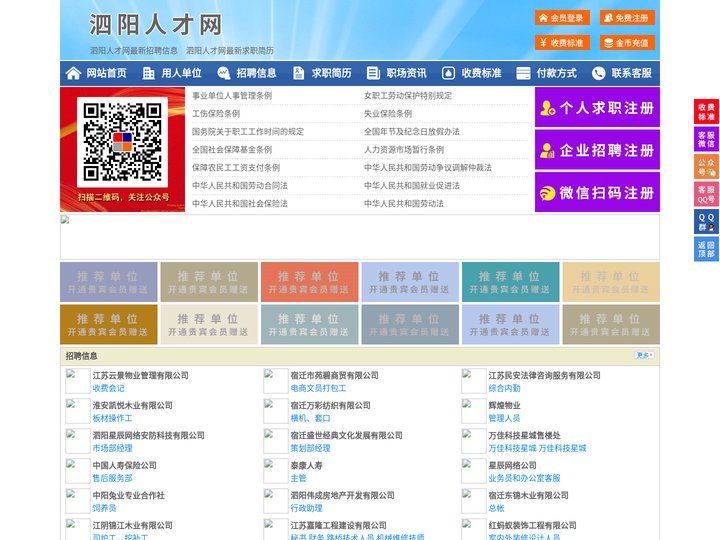Open the 用人单位 menu item
Screen dimensions: 720x540
(181, 73)
